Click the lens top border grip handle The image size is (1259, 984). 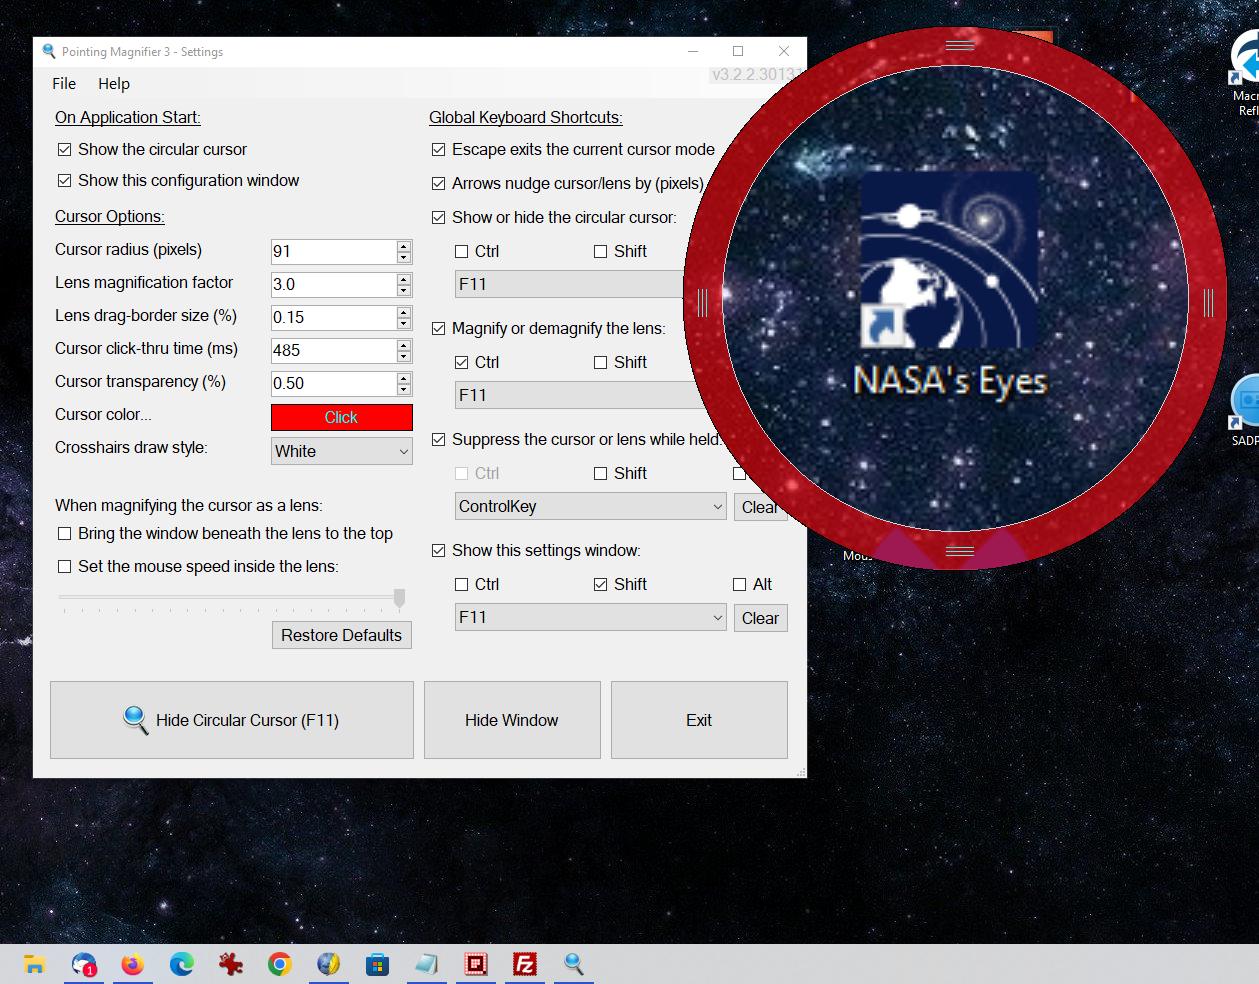pos(959,45)
